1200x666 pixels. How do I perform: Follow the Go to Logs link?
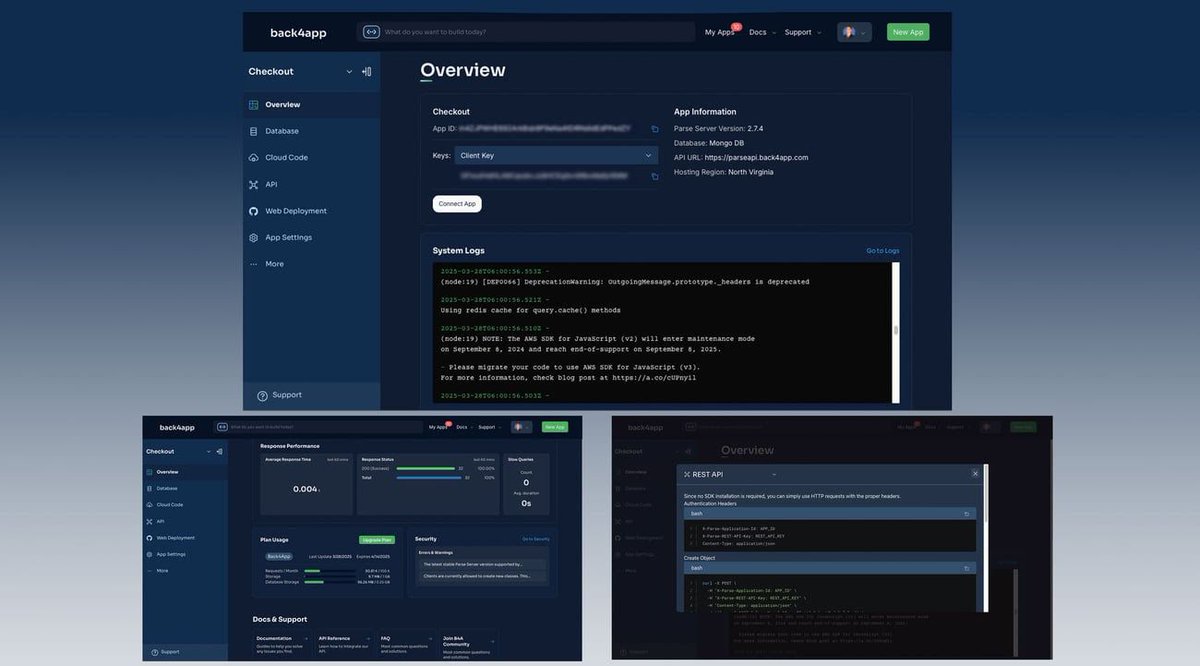[x=883, y=251]
